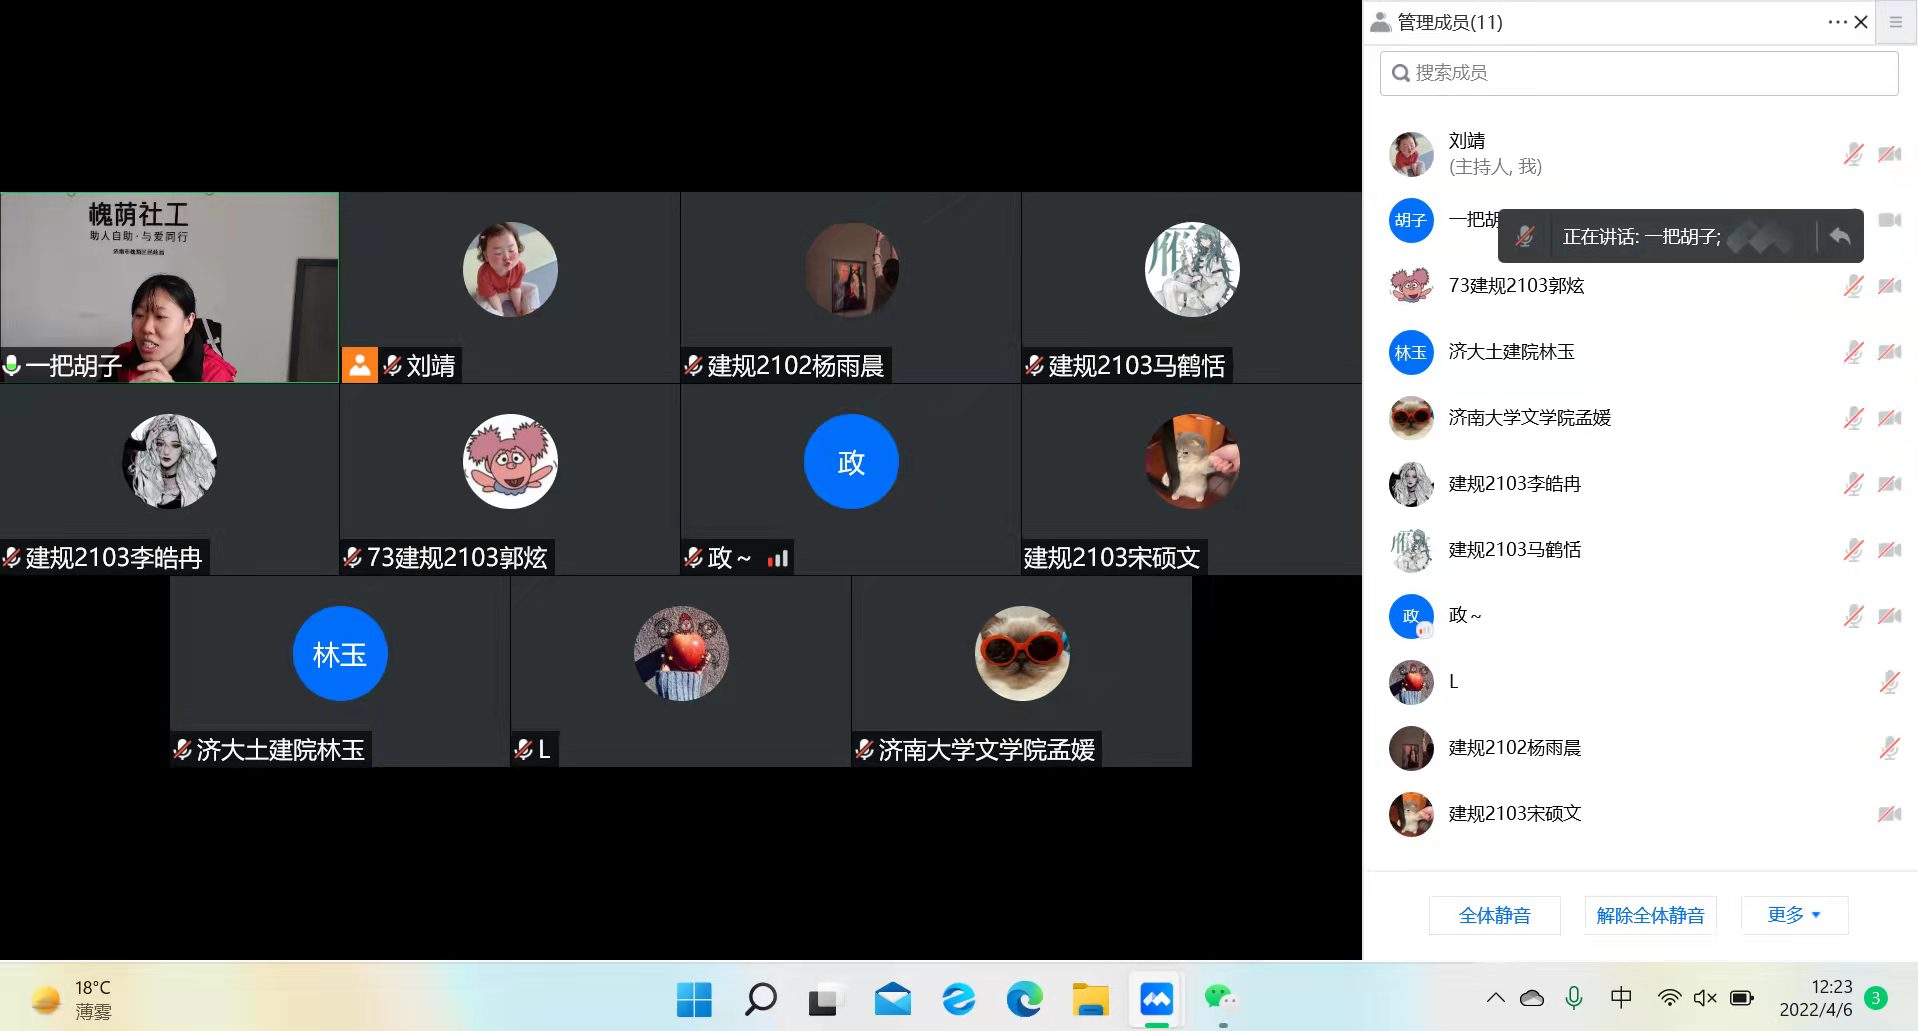The width and height of the screenshot is (1918, 1031).
Task: Toggle 73建规2103郭炫's camera in the member list
Action: pos(1889,286)
